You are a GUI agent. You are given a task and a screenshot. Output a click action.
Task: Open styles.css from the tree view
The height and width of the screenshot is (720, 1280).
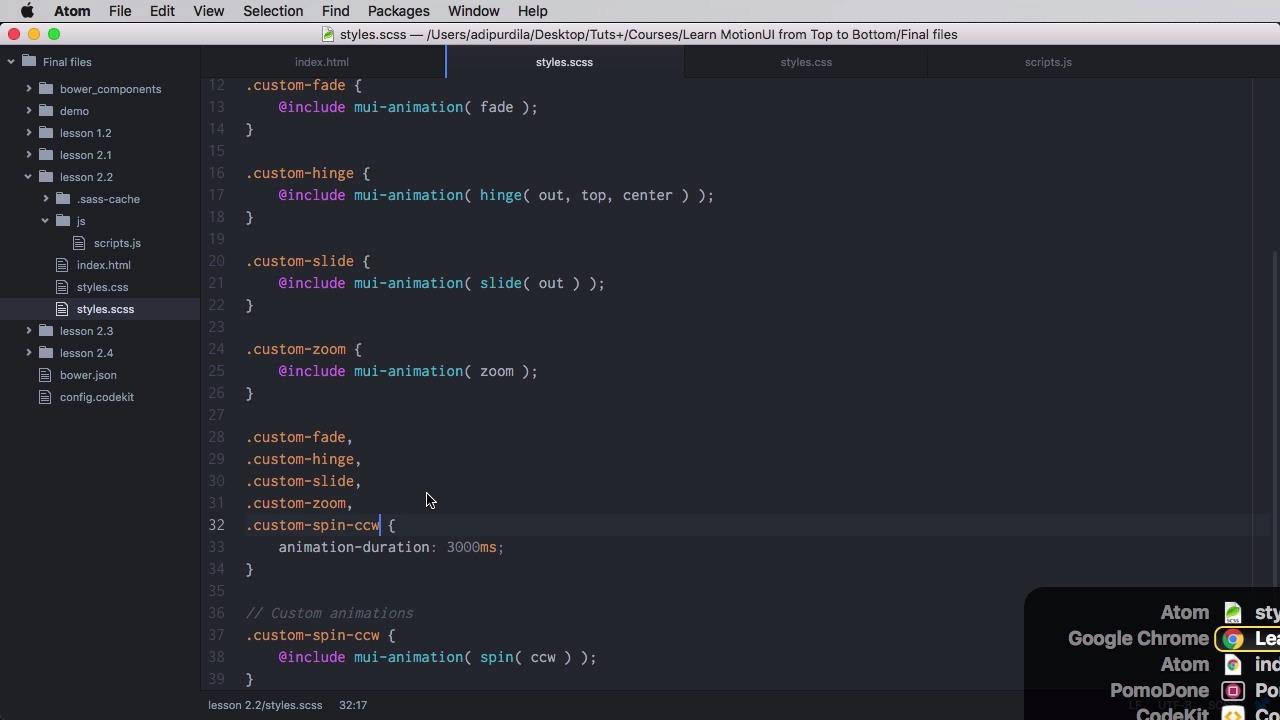click(102, 287)
